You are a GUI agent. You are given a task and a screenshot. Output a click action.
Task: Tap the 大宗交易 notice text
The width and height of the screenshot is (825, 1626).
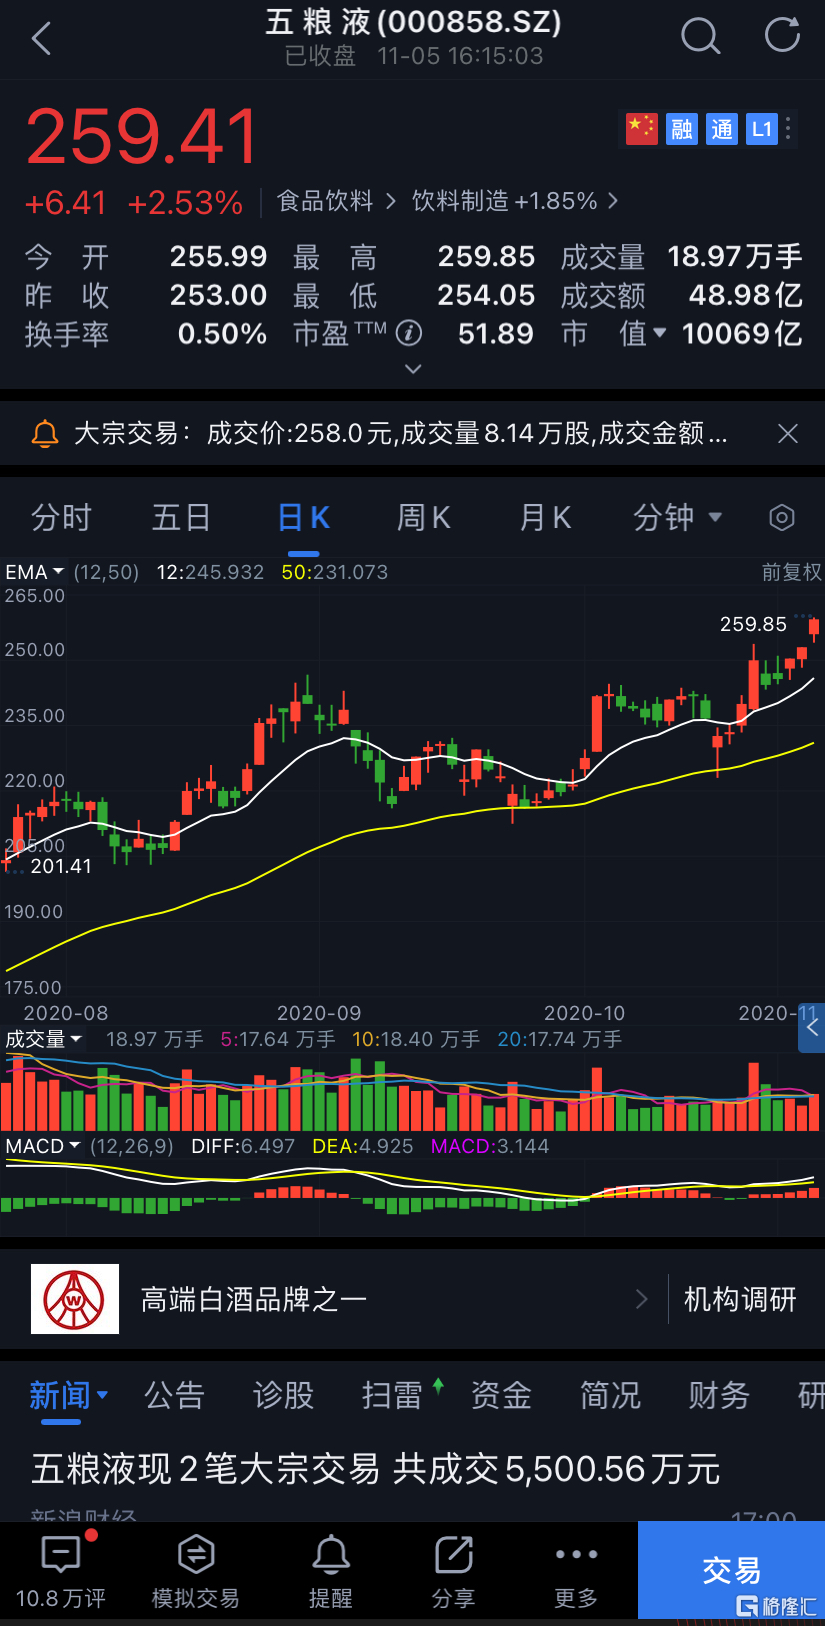pyautogui.click(x=401, y=434)
